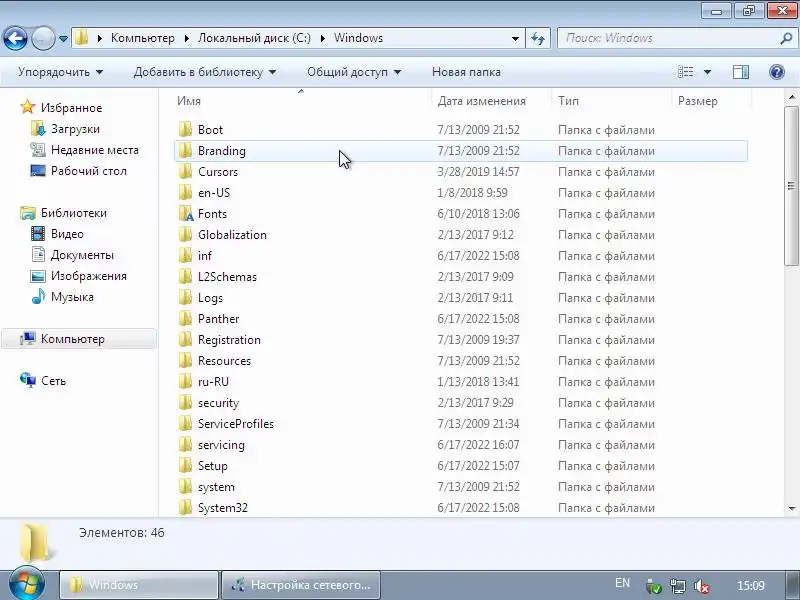Select the Branding folder icon
The image size is (800, 600).
tap(185, 151)
